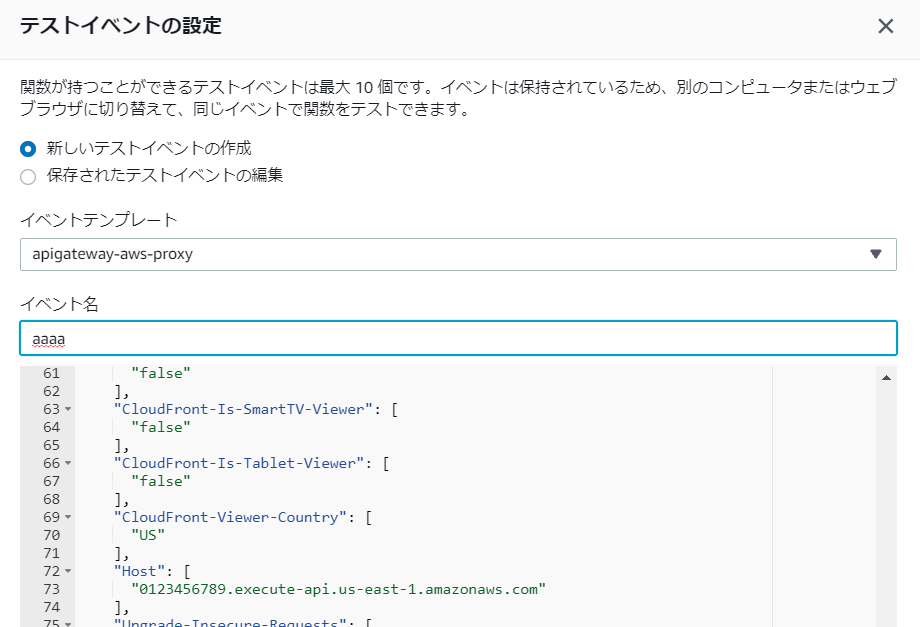
Task: Click the editor scrollbar down arrow
Action: 884,621
